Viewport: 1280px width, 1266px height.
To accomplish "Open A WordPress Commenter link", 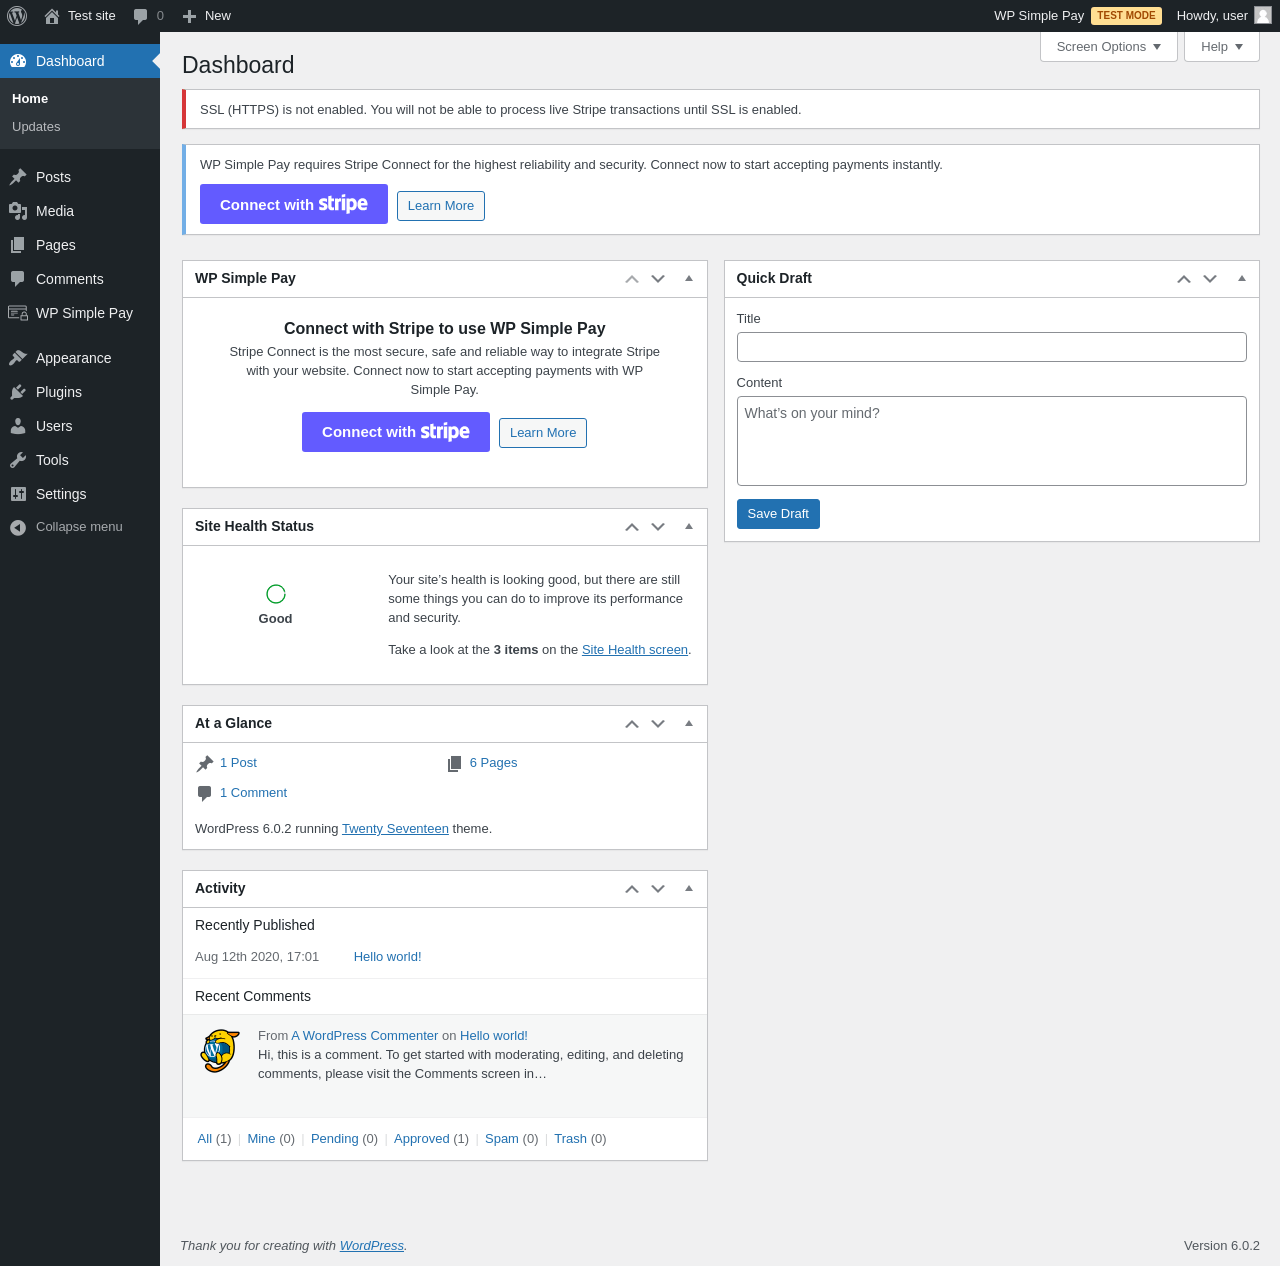I will point(365,1036).
